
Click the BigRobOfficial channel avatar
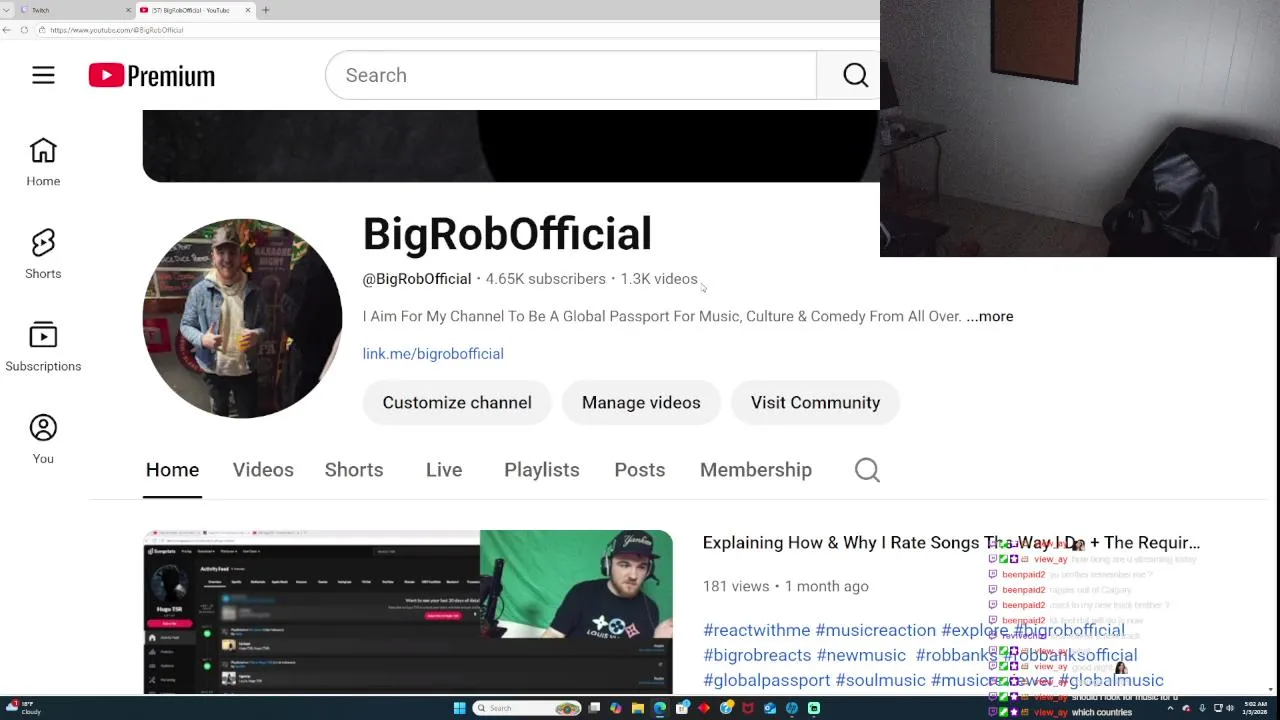[242, 318]
